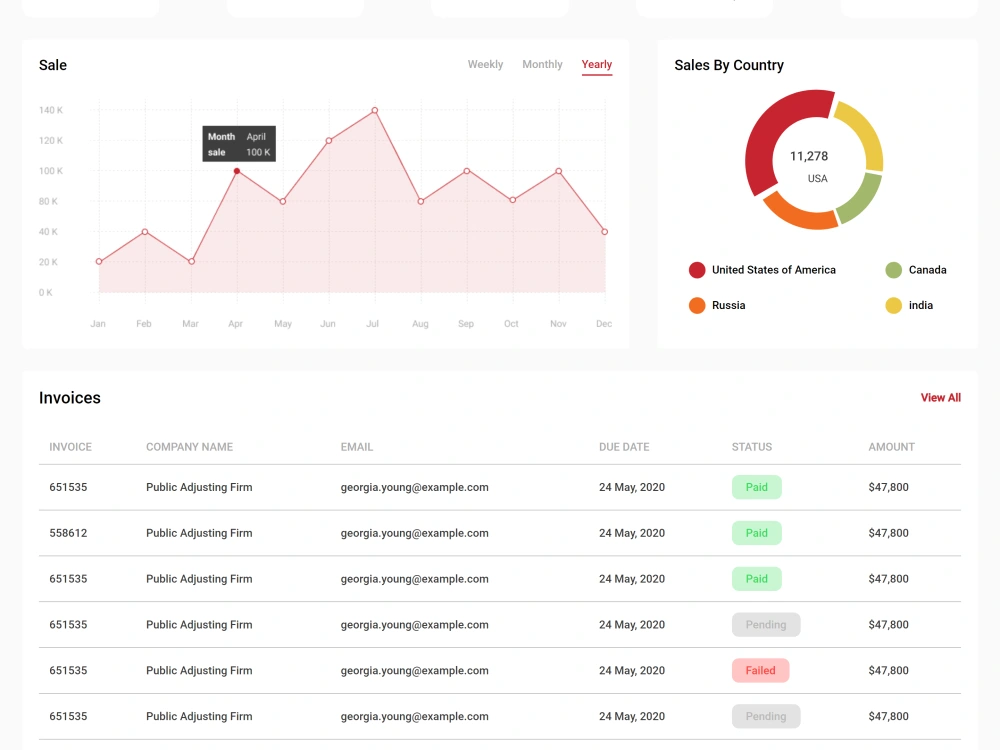Open View All invoices link
The height and width of the screenshot is (750, 1000).
point(940,397)
